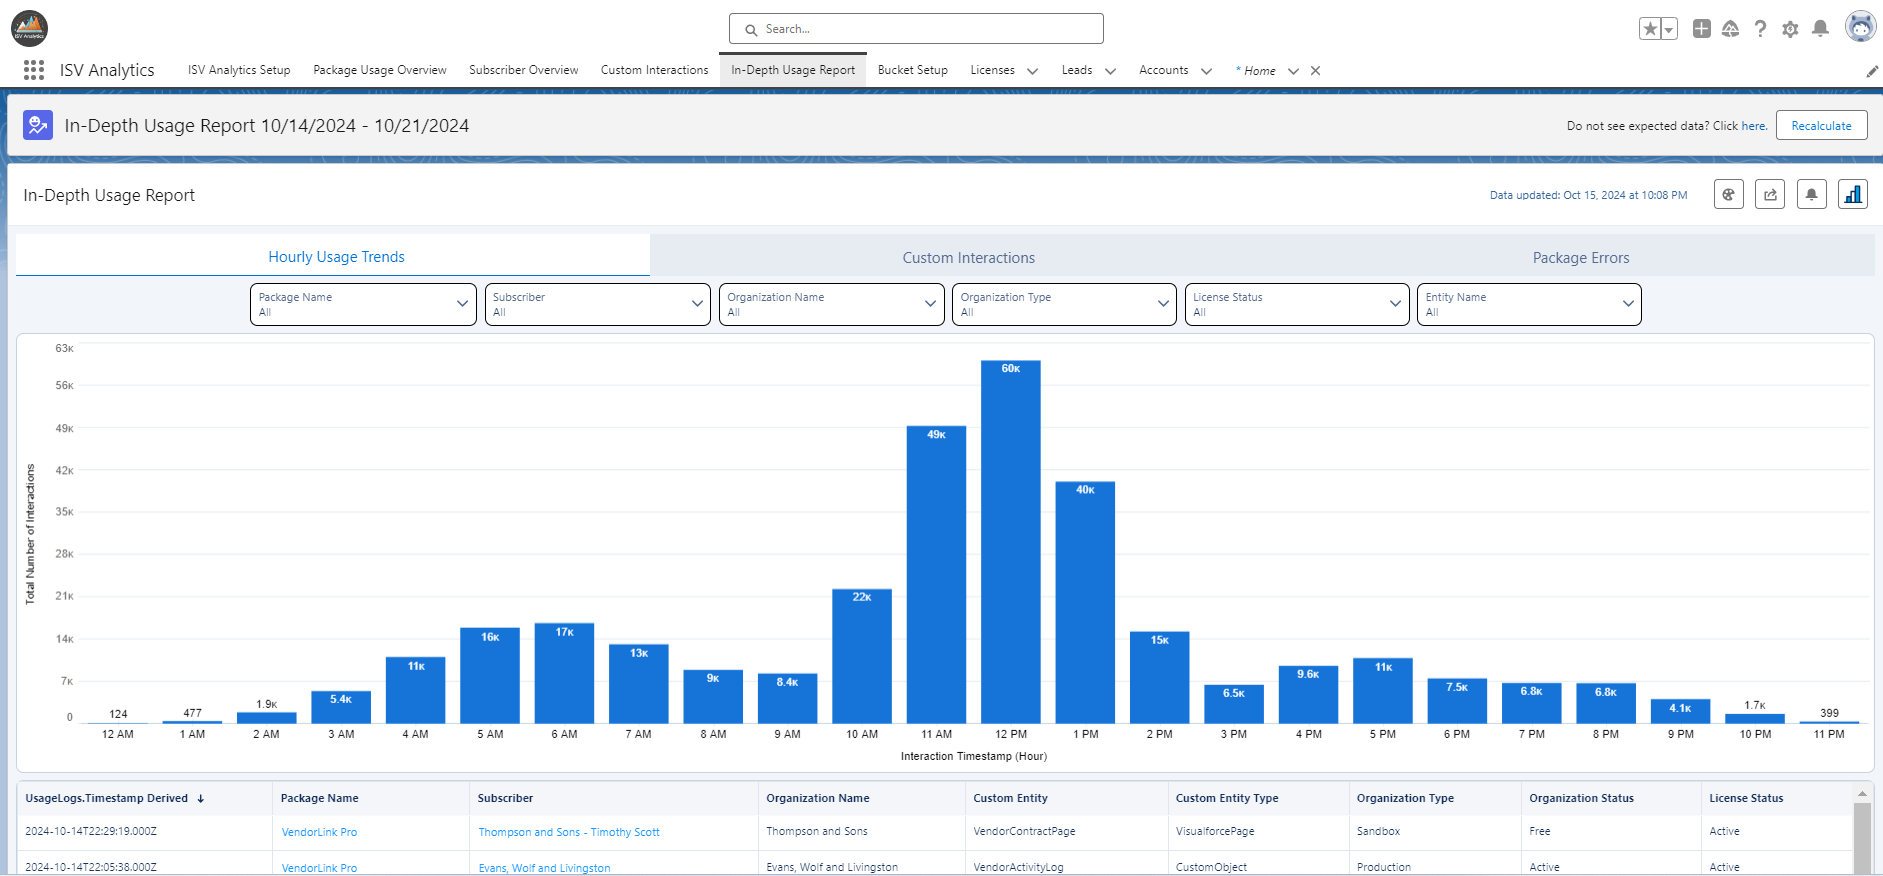This screenshot has width=1883, height=876.
Task: Click the dashboard bar chart icon
Action: pyautogui.click(x=1853, y=194)
